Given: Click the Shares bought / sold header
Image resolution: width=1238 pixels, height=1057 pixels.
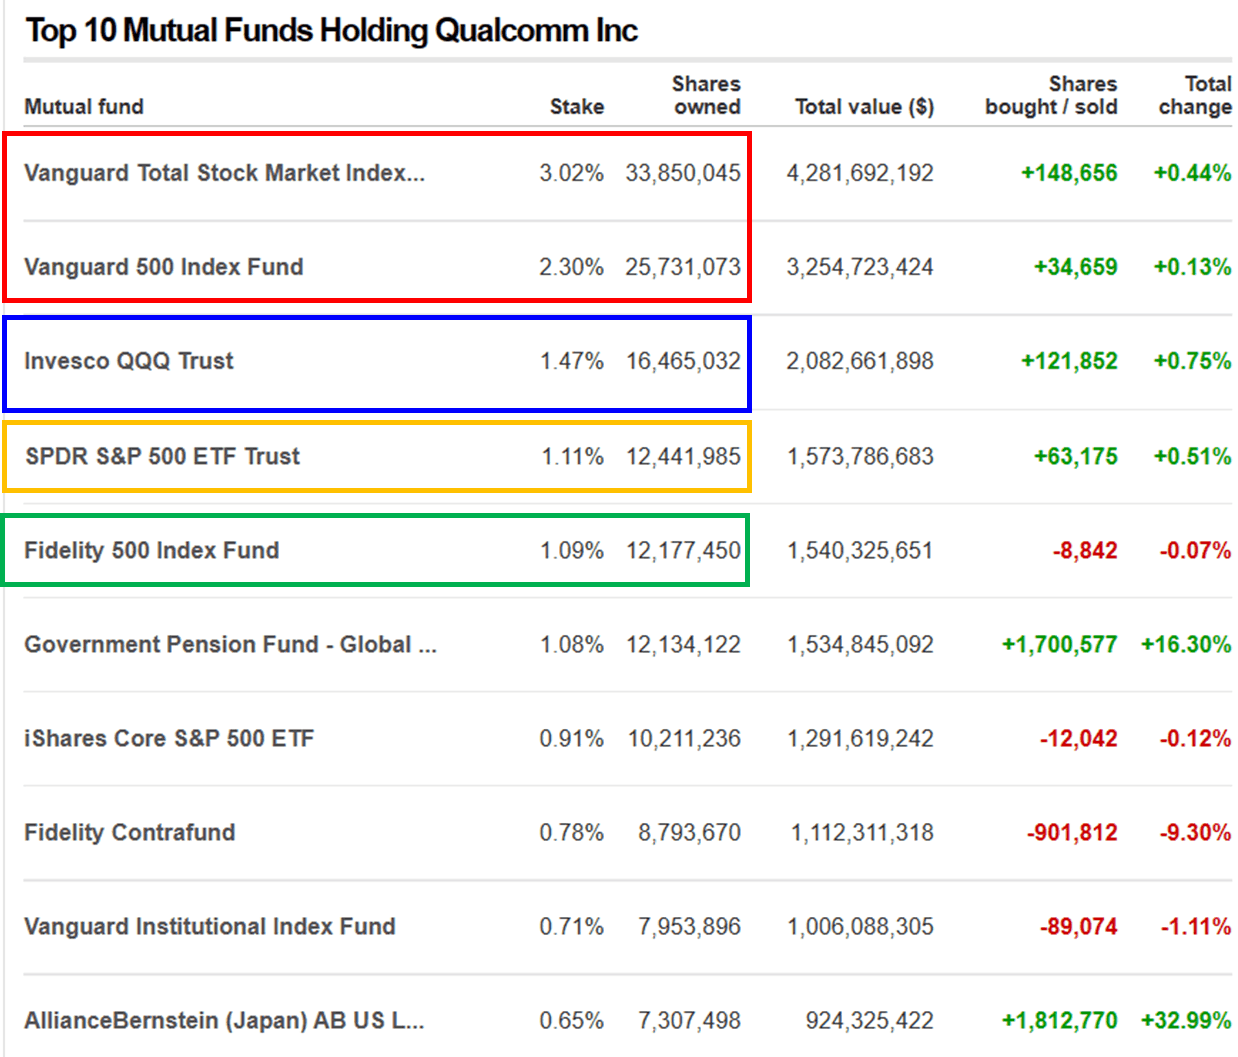Looking at the screenshot, I should coord(1051,95).
